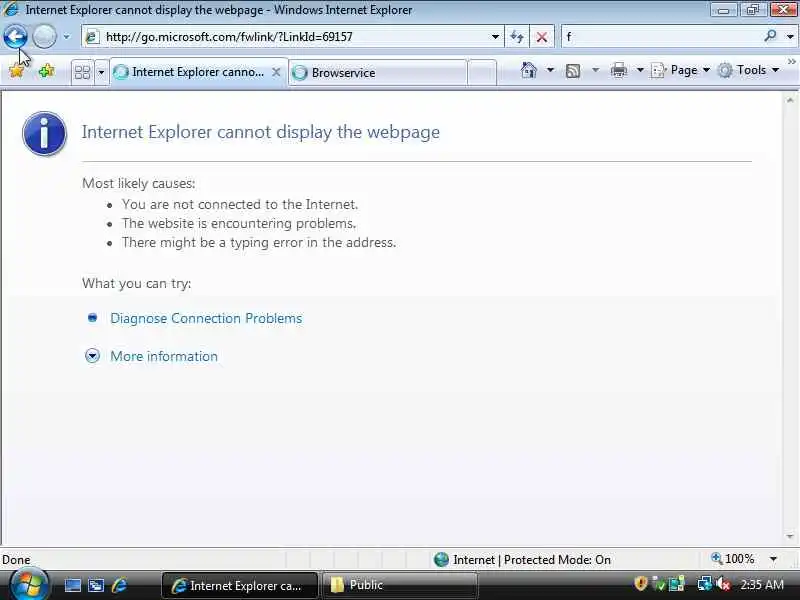Click Switch between windows quick launch icon
800x600 pixels.
[96, 585]
